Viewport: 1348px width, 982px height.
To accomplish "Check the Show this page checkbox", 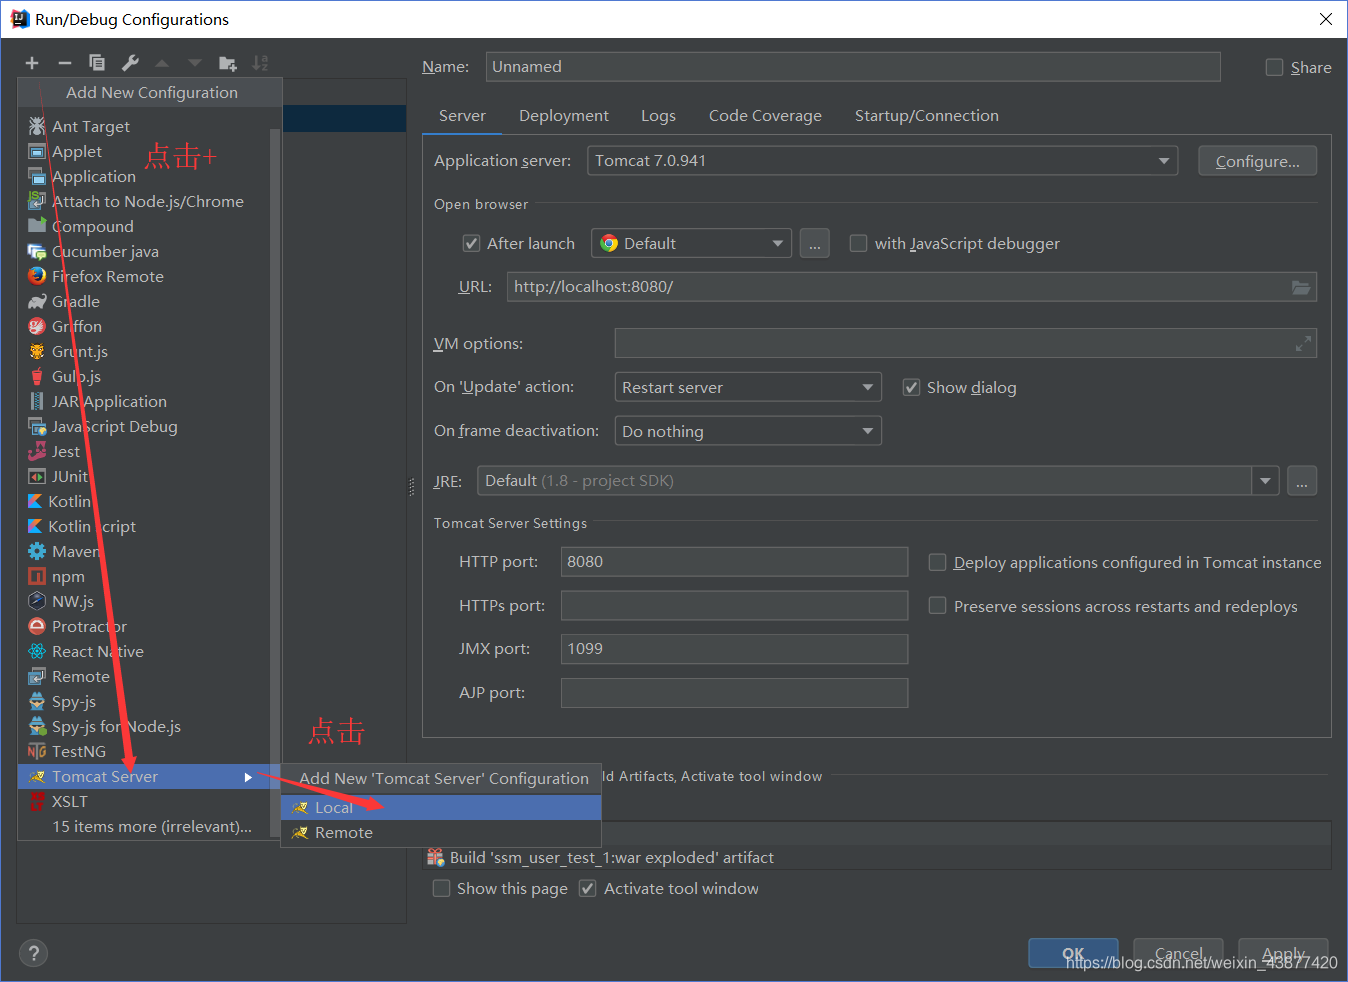I will click(x=441, y=888).
